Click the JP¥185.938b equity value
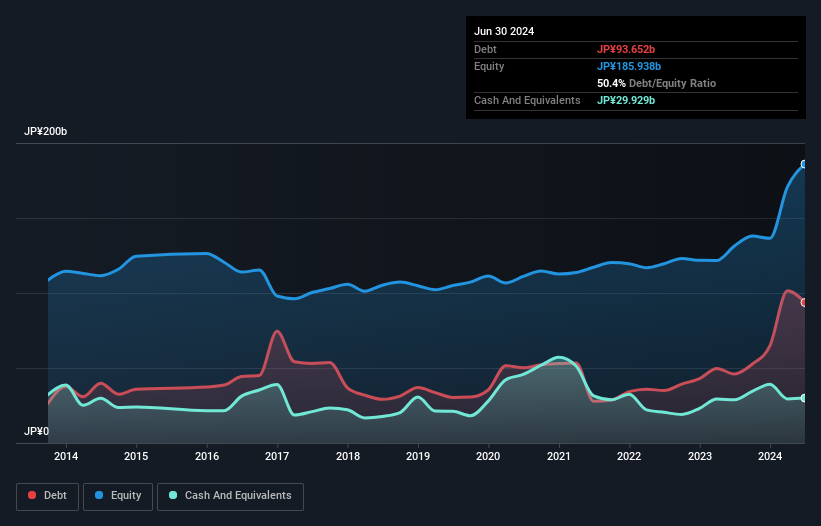The width and height of the screenshot is (821, 526). coord(629,66)
